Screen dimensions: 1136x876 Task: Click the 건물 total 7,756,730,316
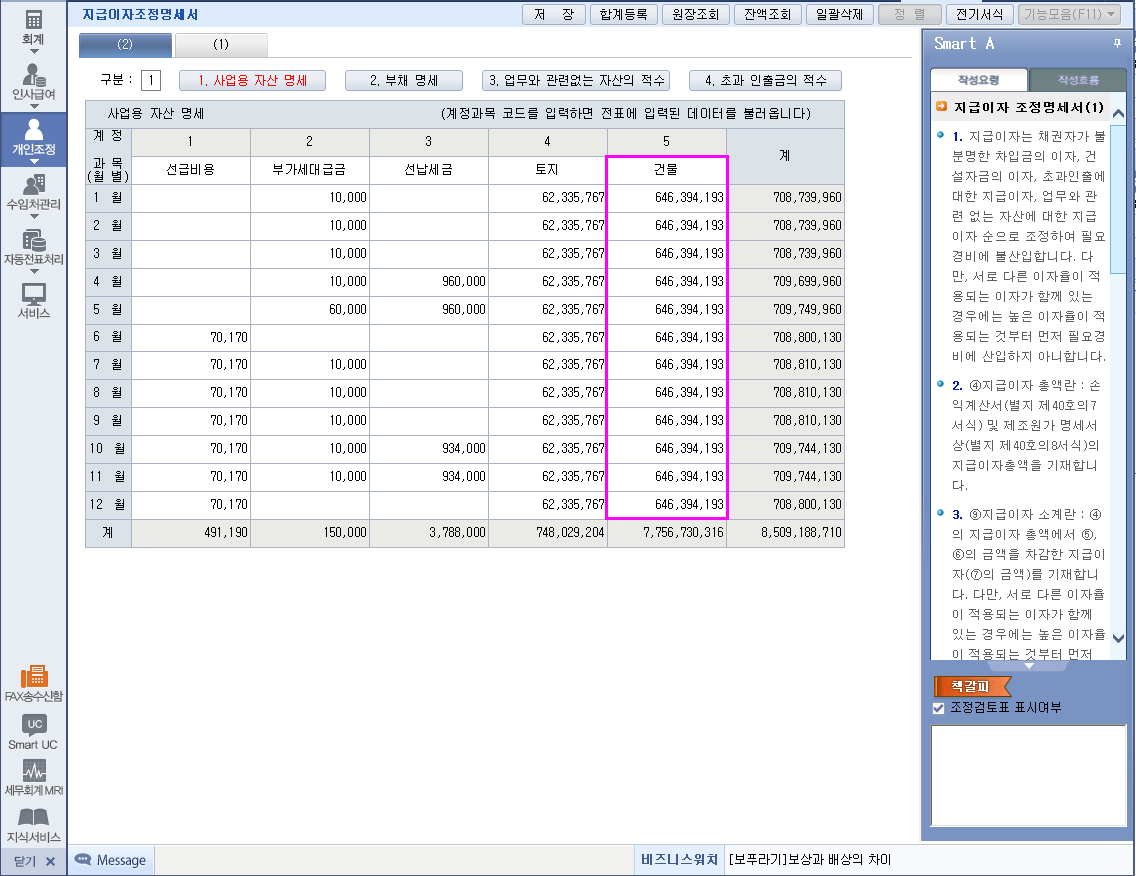pyautogui.click(x=667, y=533)
